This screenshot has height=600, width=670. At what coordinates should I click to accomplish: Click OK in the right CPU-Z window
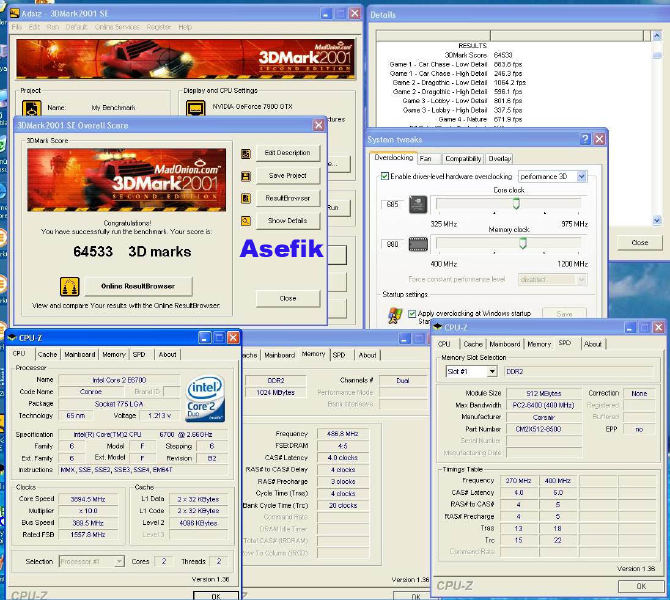coord(641,586)
